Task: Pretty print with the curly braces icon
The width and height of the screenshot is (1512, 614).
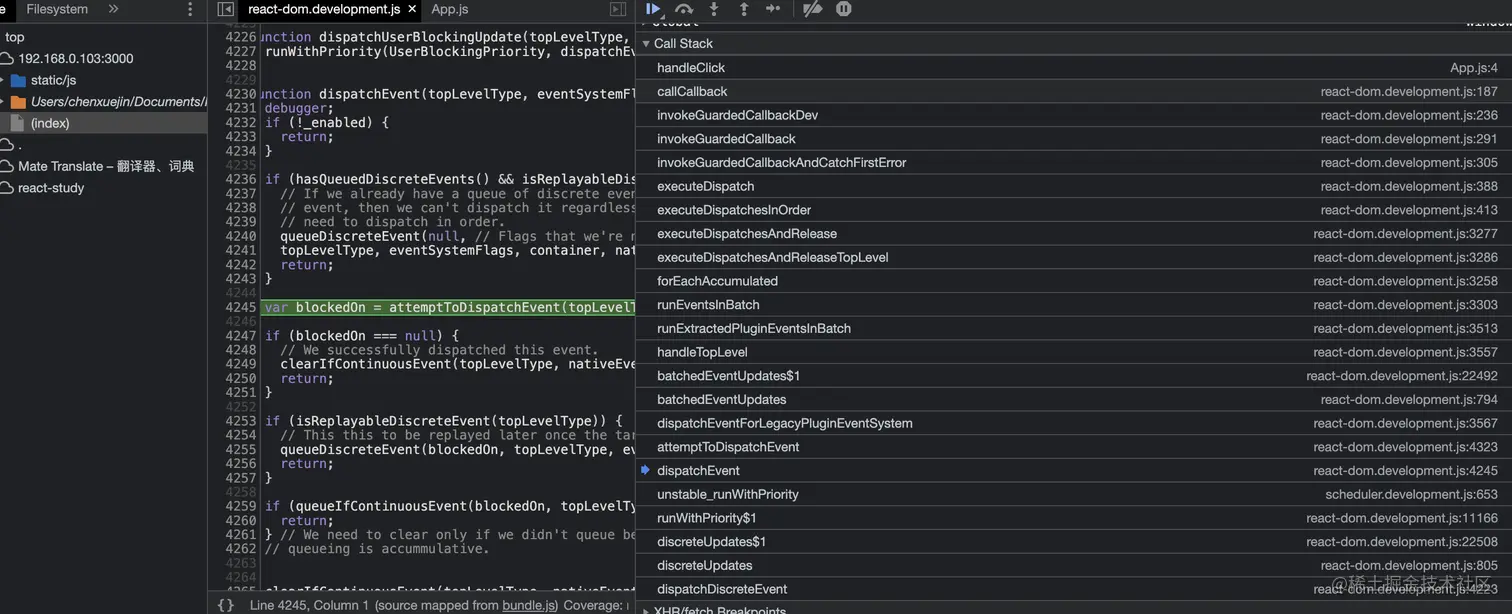Action: pyautogui.click(x=226, y=605)
